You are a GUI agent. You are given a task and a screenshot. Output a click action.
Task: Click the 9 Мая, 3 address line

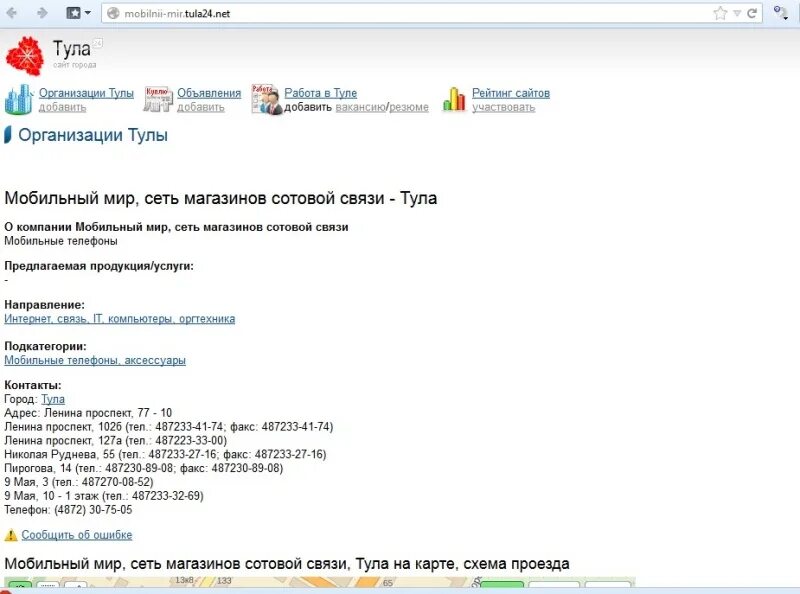coord(79,482)
